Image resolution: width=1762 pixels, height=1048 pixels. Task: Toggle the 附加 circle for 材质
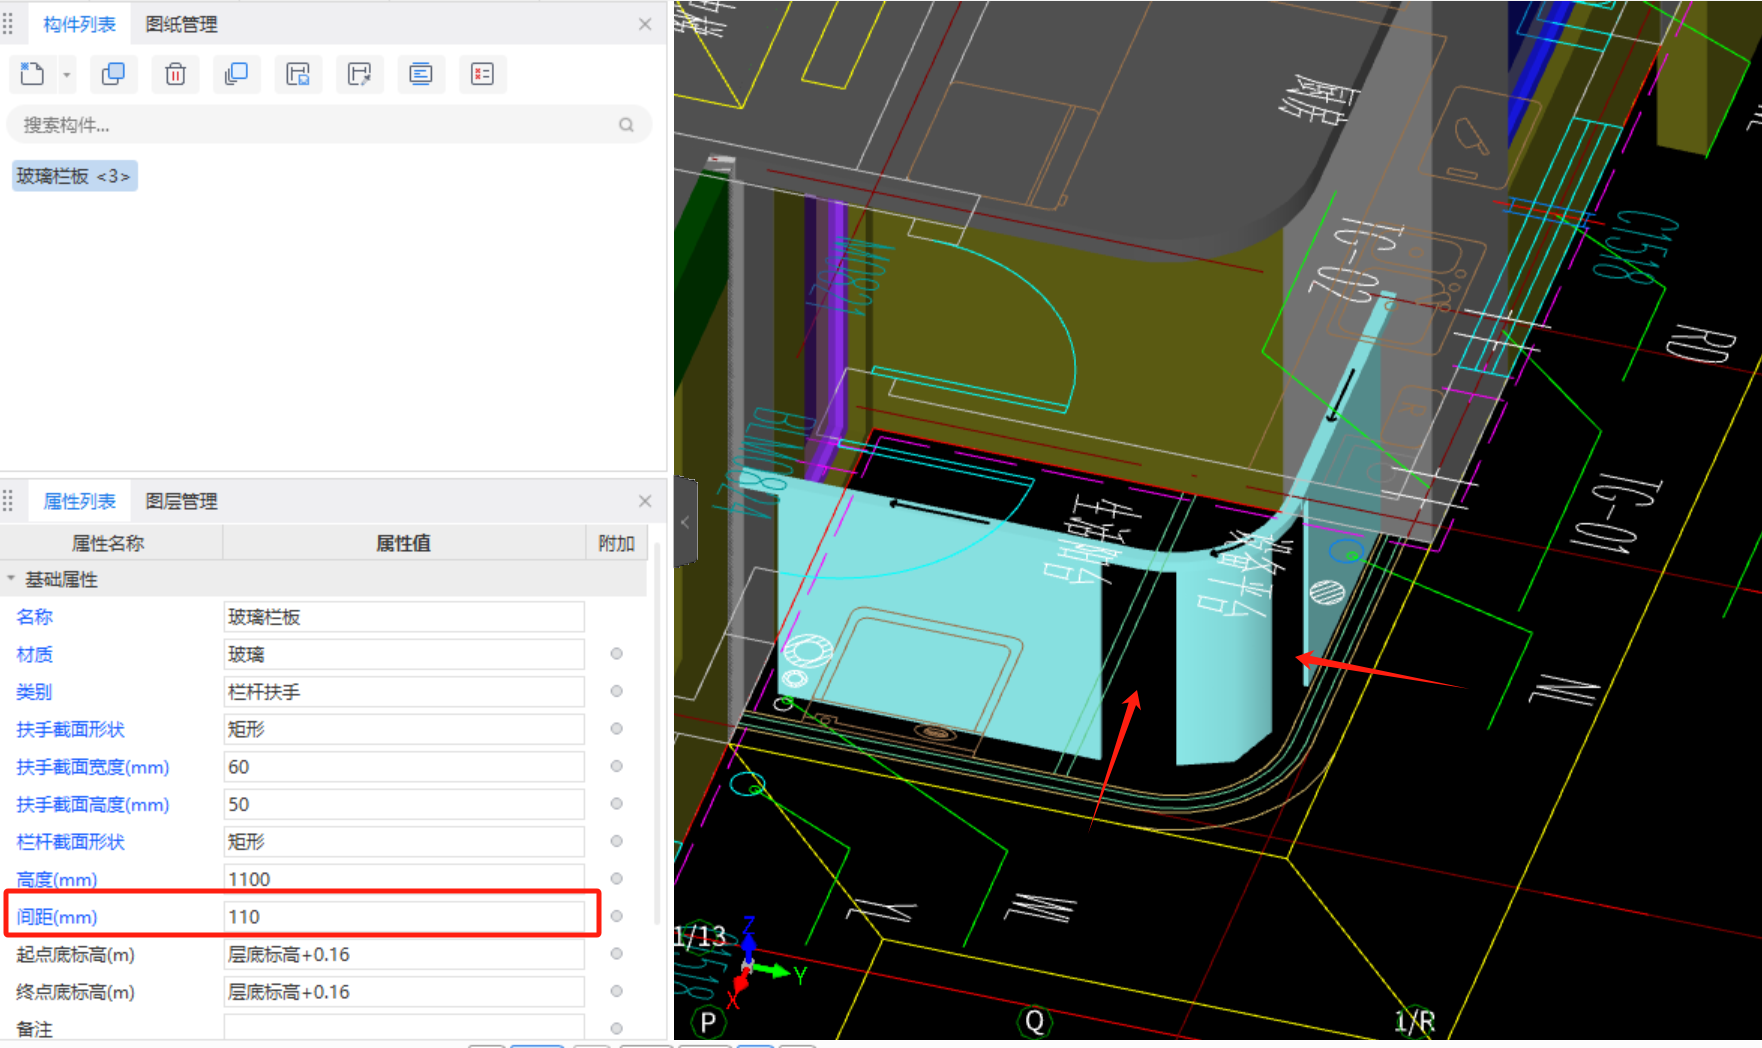(x=616, y=654)
